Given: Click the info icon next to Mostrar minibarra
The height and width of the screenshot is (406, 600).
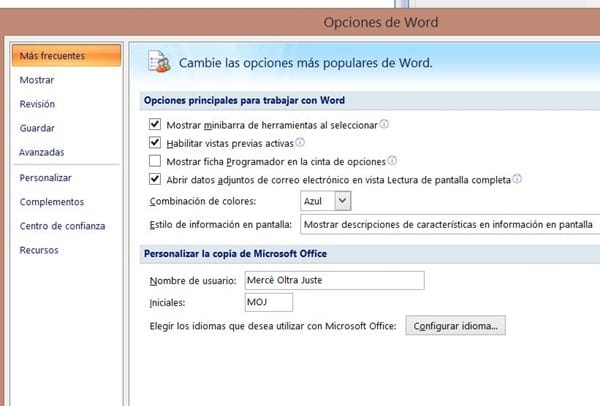Looking at the screenshot, I should [384, 125].
